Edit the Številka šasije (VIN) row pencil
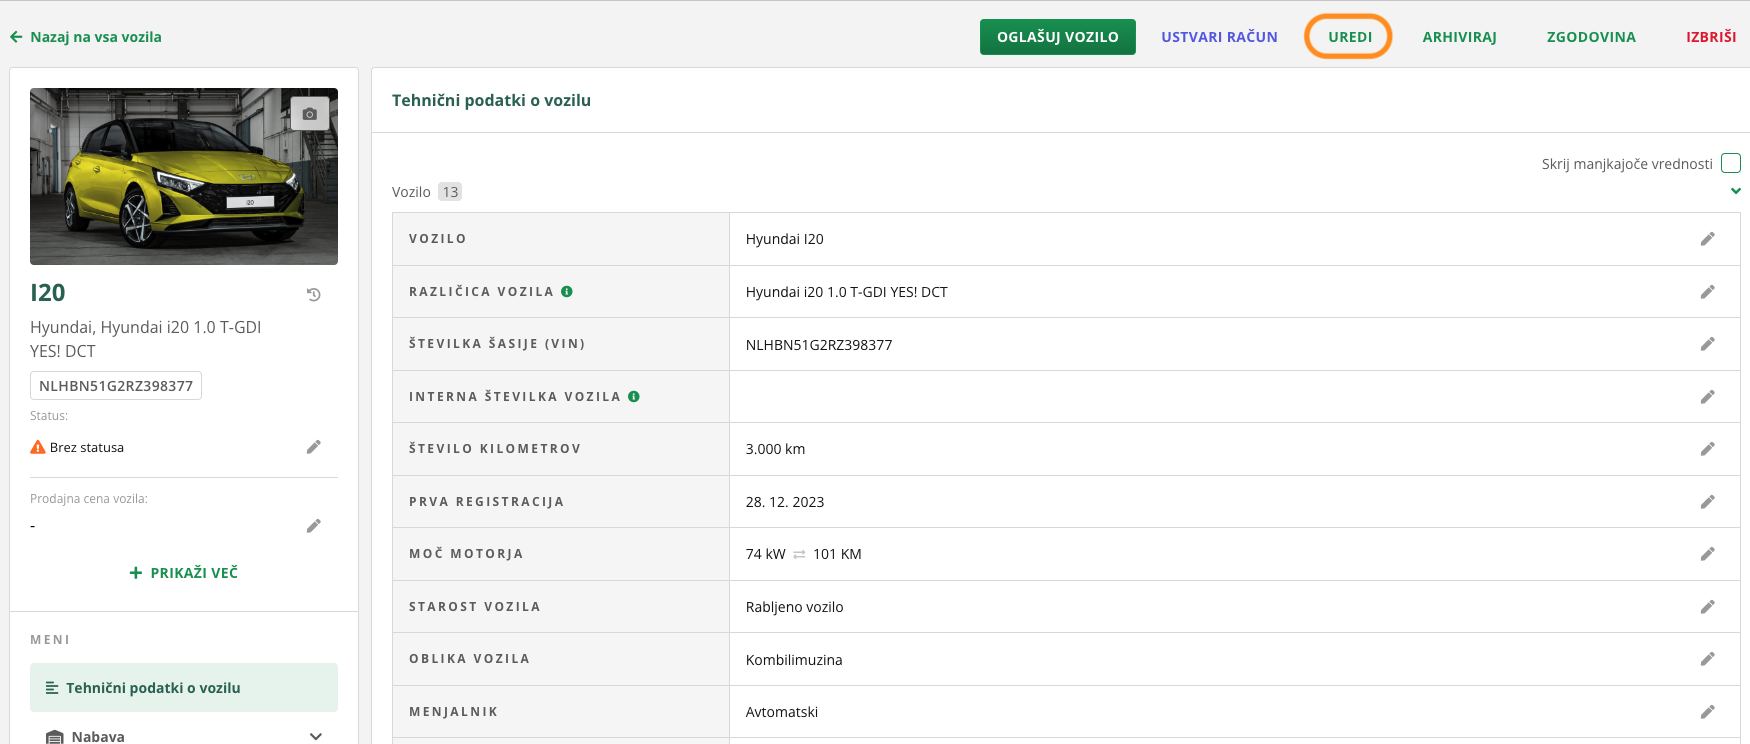Viewport: 1750px width, 744px height. (1708, 344)
